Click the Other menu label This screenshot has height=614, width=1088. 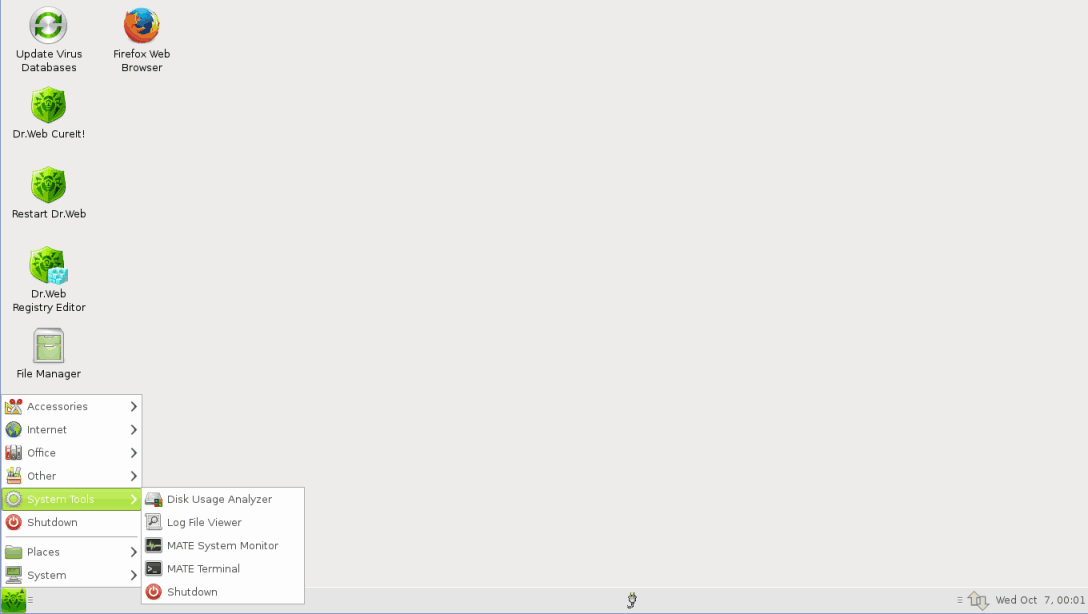(x=42, y=476)
